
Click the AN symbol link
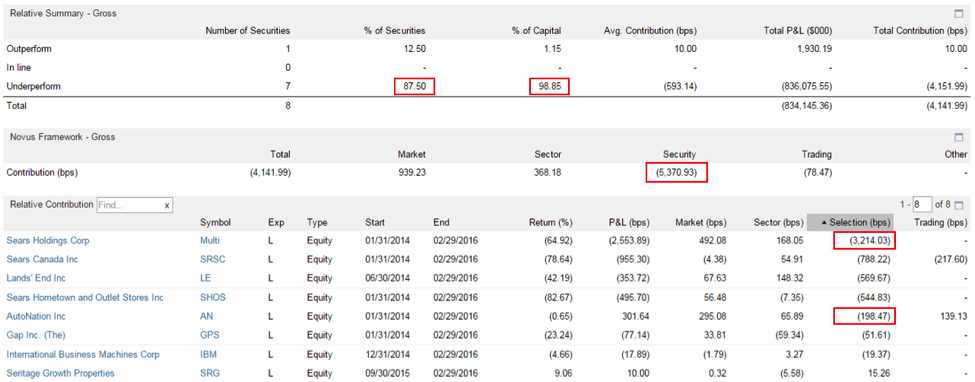point(206,316)
